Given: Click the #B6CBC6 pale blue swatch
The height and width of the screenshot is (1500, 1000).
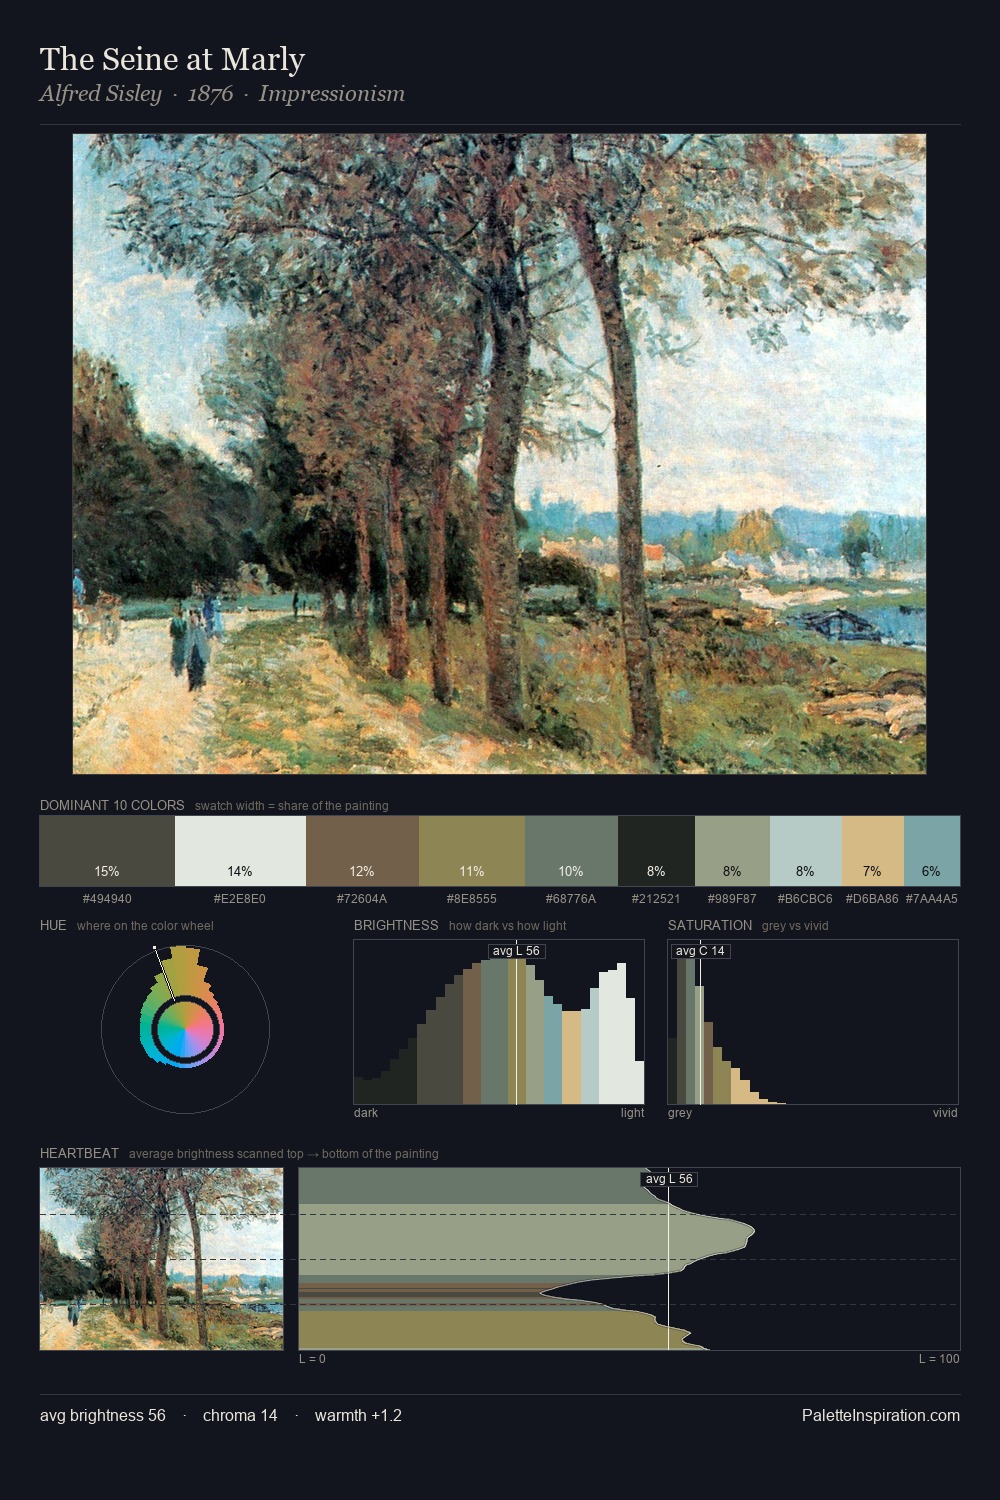Looking at the screenshot, I should [x=806, y=851].
